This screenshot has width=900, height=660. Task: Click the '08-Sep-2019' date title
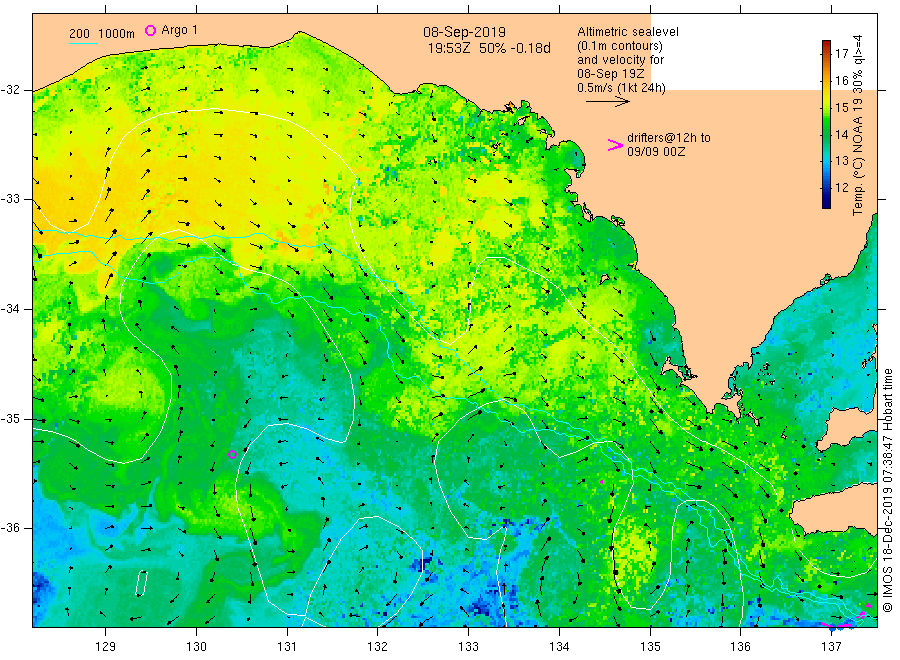click(x=464, y=33)
